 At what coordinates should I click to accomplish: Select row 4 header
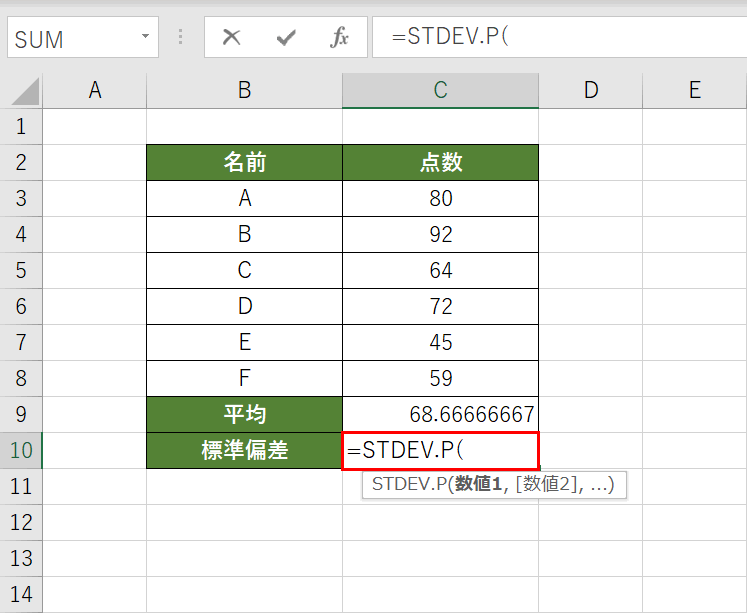pyautogui.click(x=21, y=235)
